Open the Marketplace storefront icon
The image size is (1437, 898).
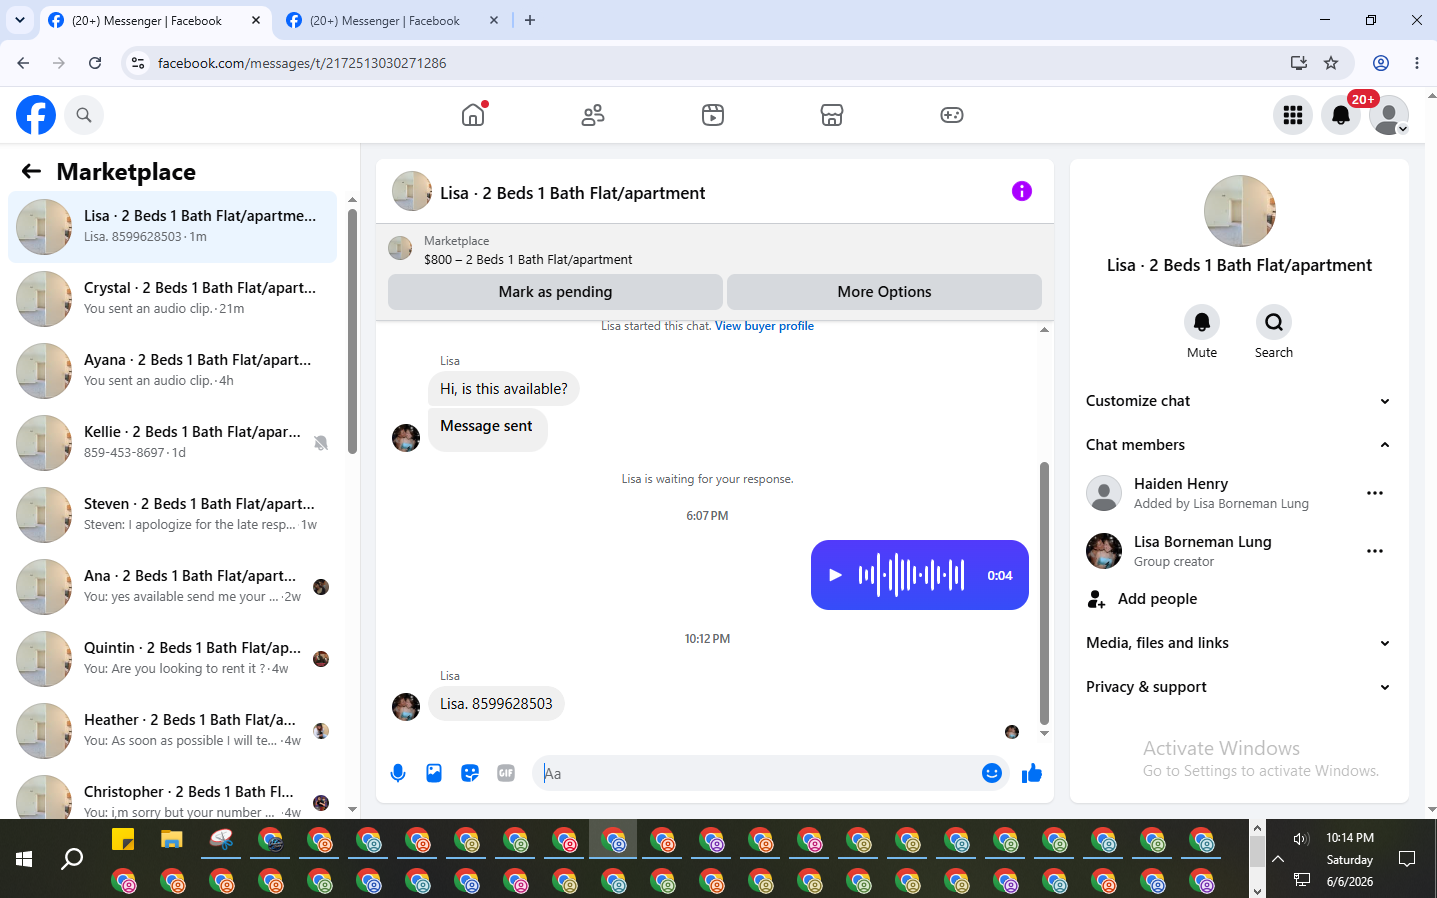tap(832, 115)
